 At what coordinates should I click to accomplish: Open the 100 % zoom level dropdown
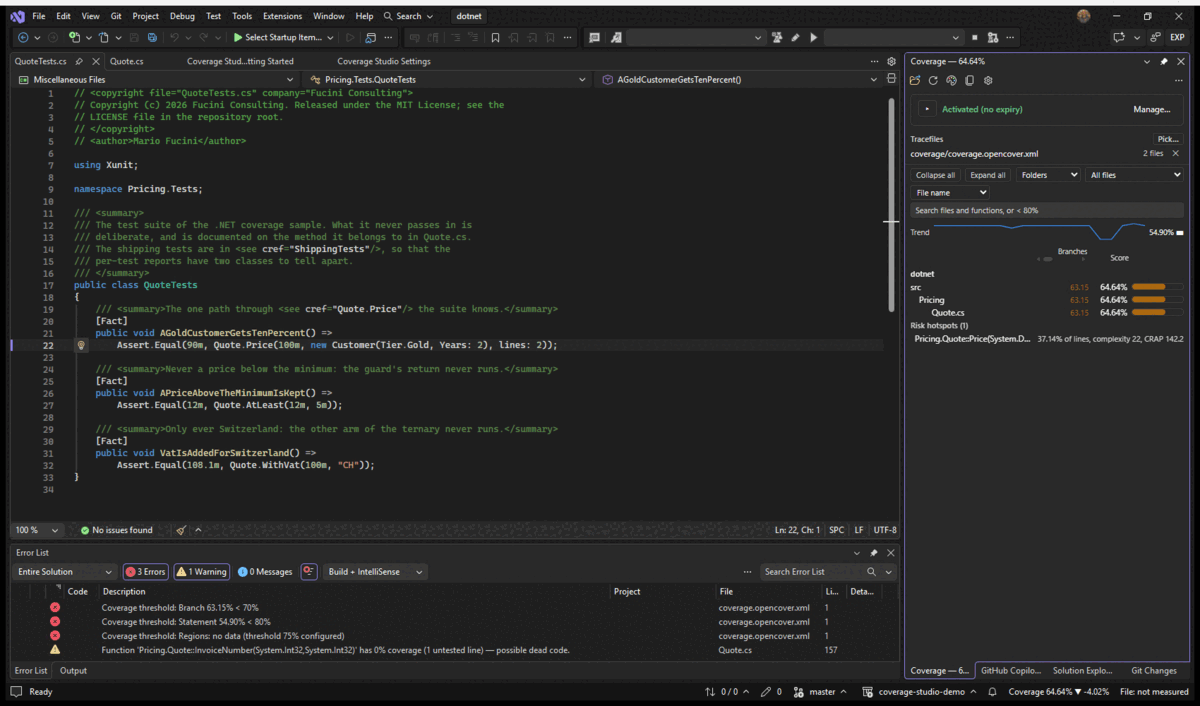(38, 530)
